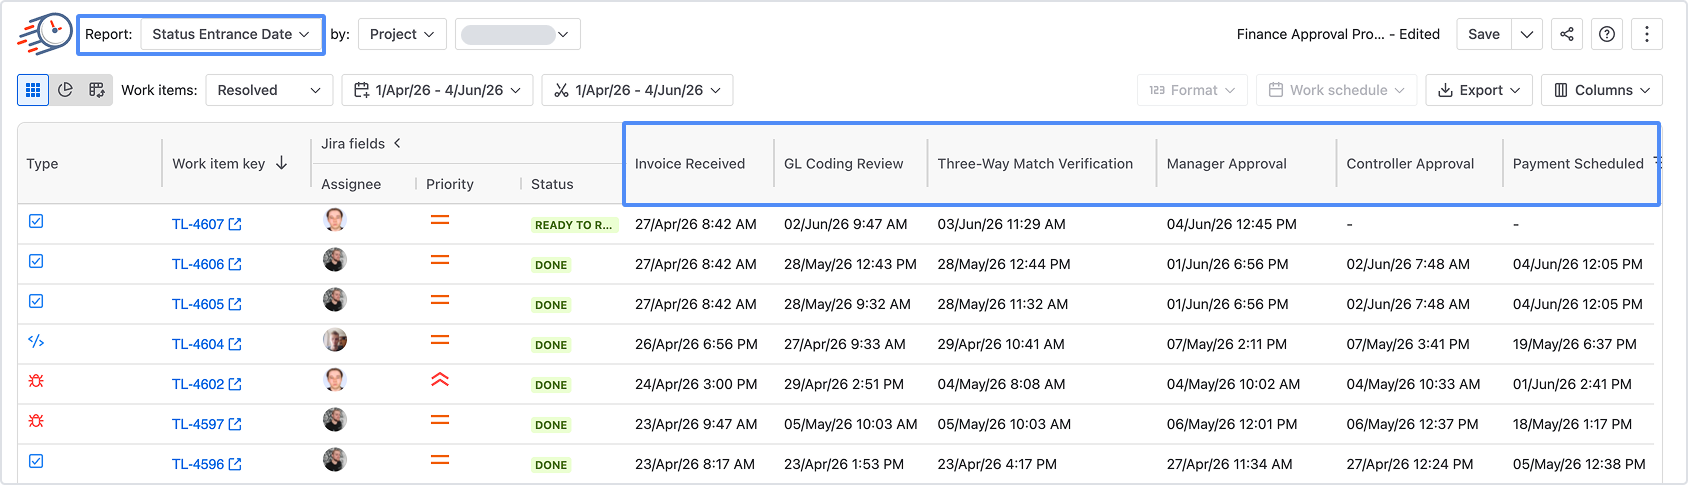
Task: Open the by Project dropdown
Action: pyautogui.click(x=402, y=34)
